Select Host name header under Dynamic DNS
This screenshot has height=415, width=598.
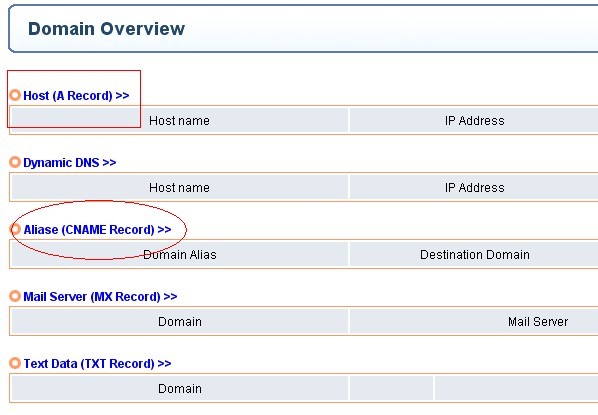pyautogui.click(x=179, y=188)
